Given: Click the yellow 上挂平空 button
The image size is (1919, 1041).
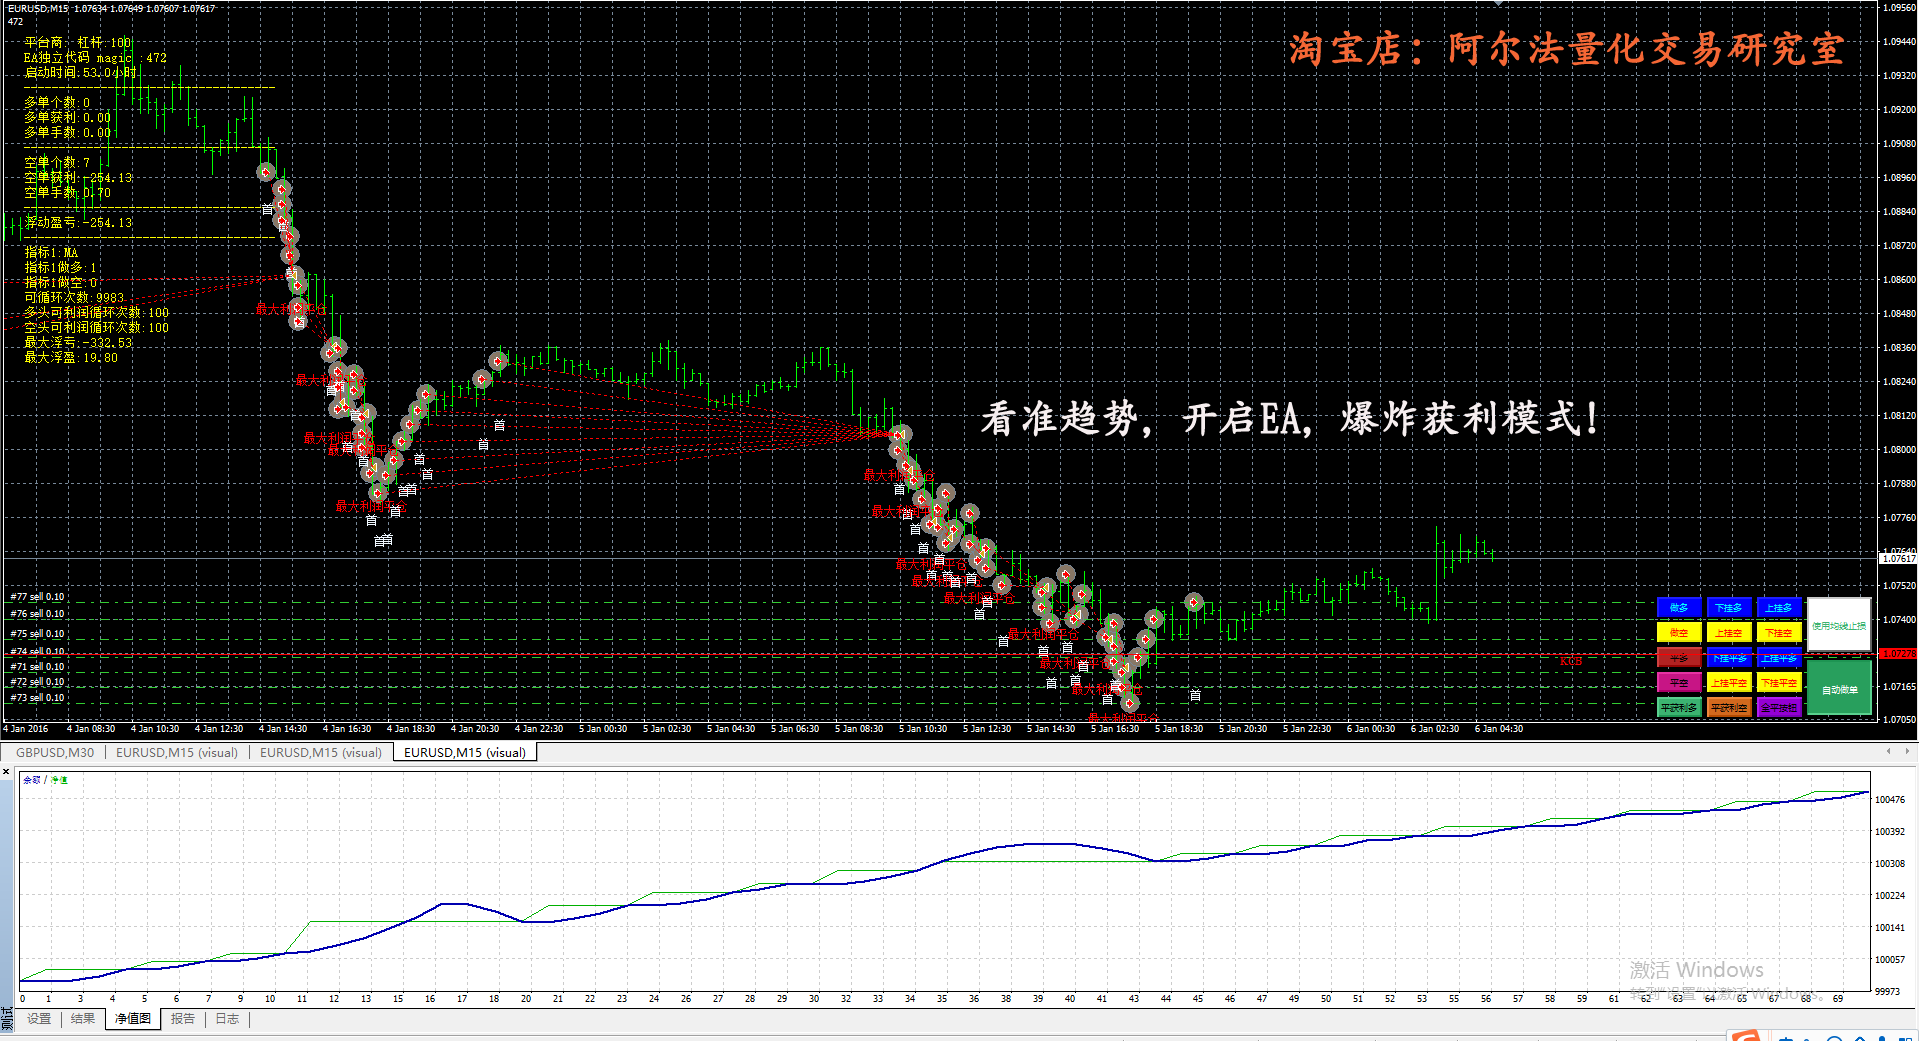Looking at the screenshot, I should (x=1729, y=682).
